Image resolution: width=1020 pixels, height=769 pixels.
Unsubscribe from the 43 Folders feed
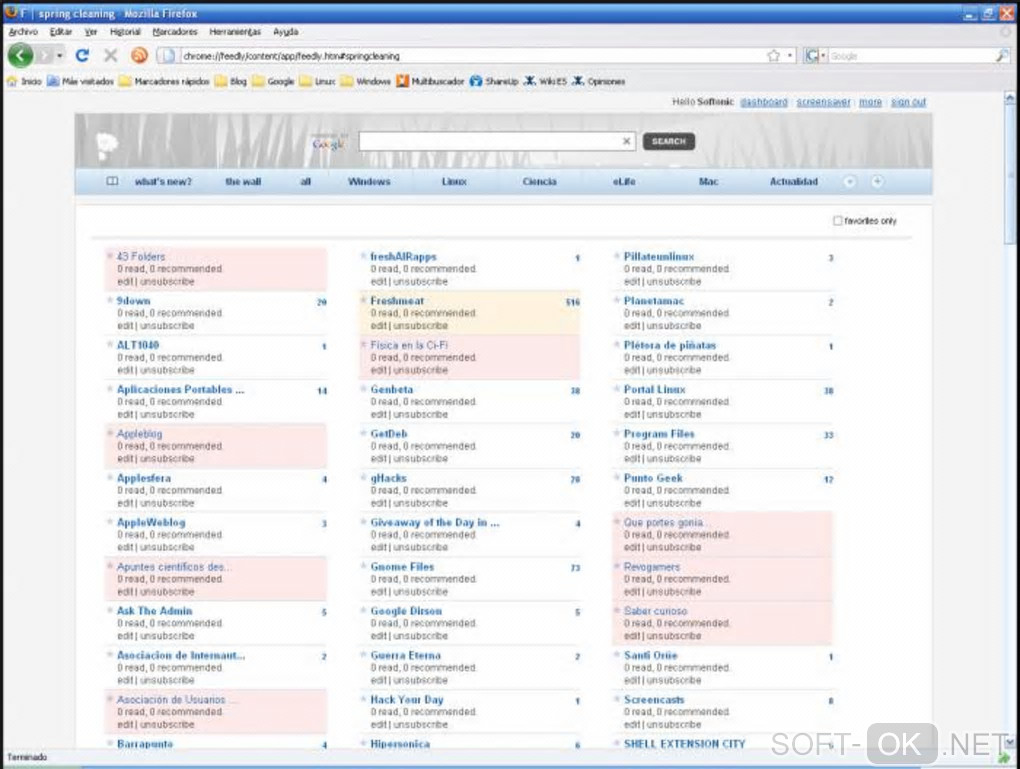[x=167, y=282]
